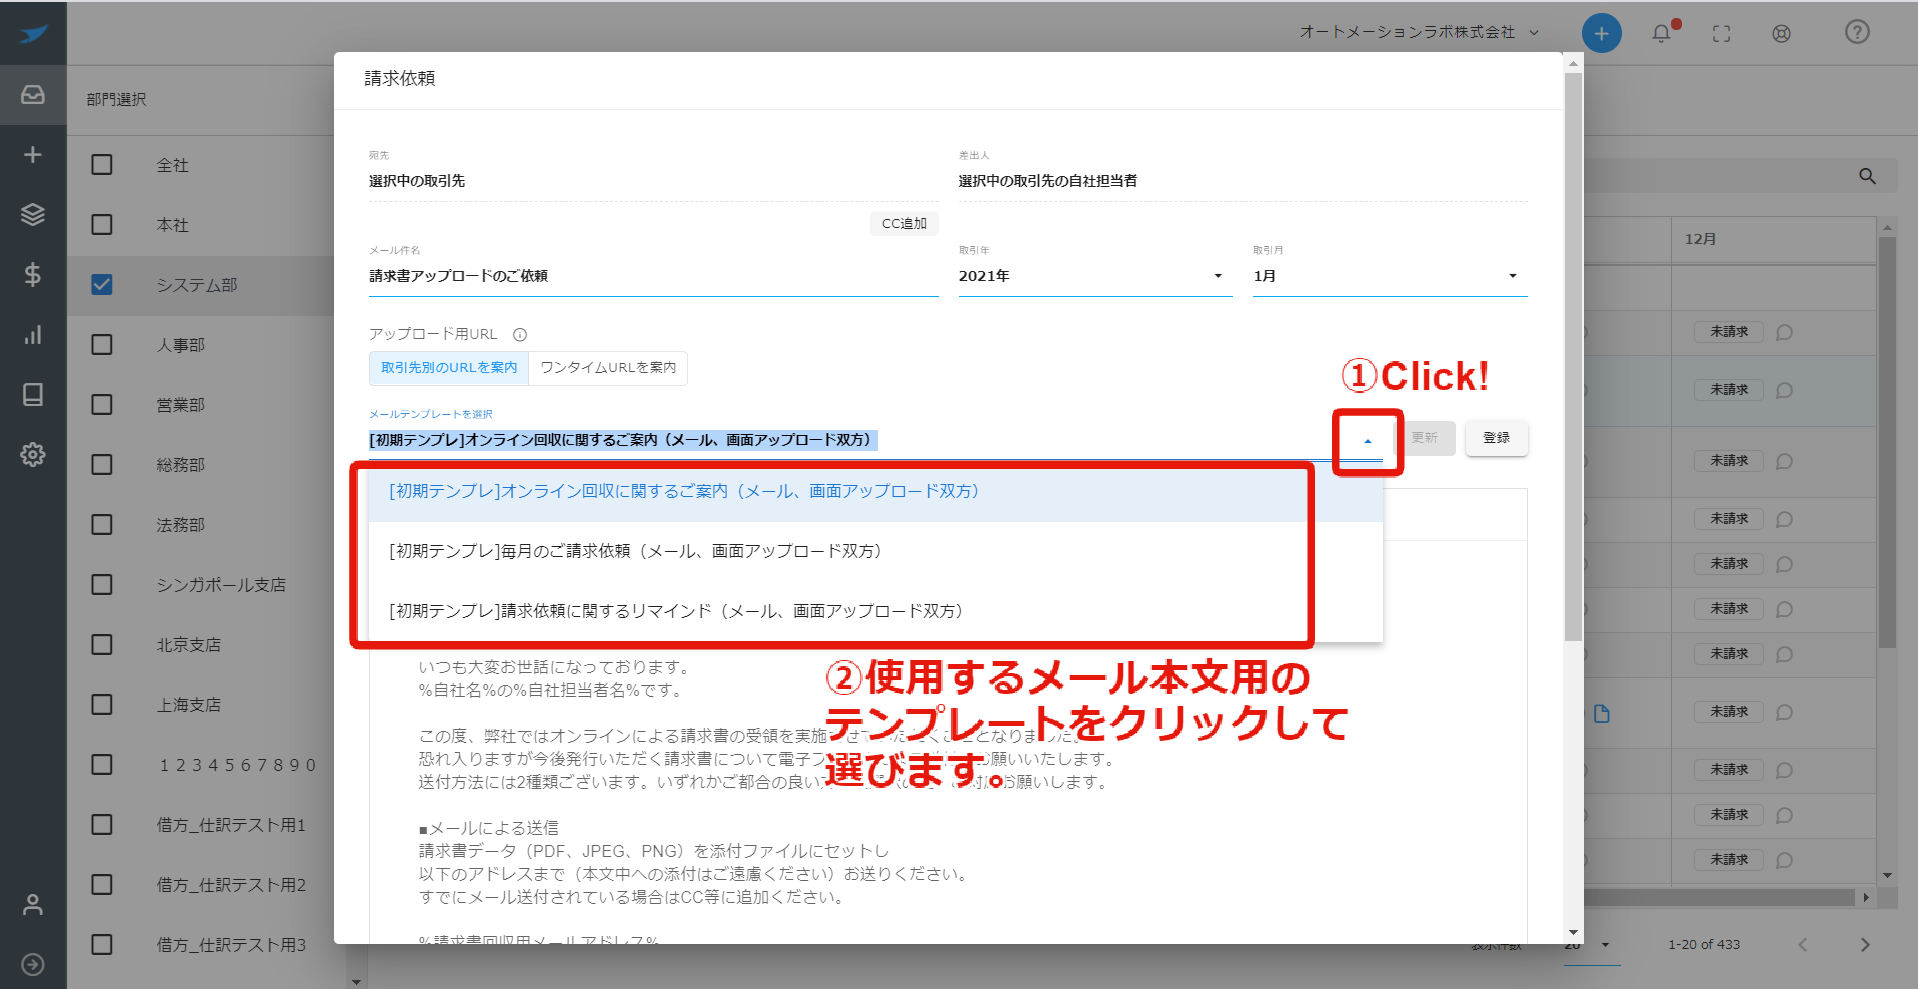Select ワンタイムURLを案内 tab

[608, 368]
